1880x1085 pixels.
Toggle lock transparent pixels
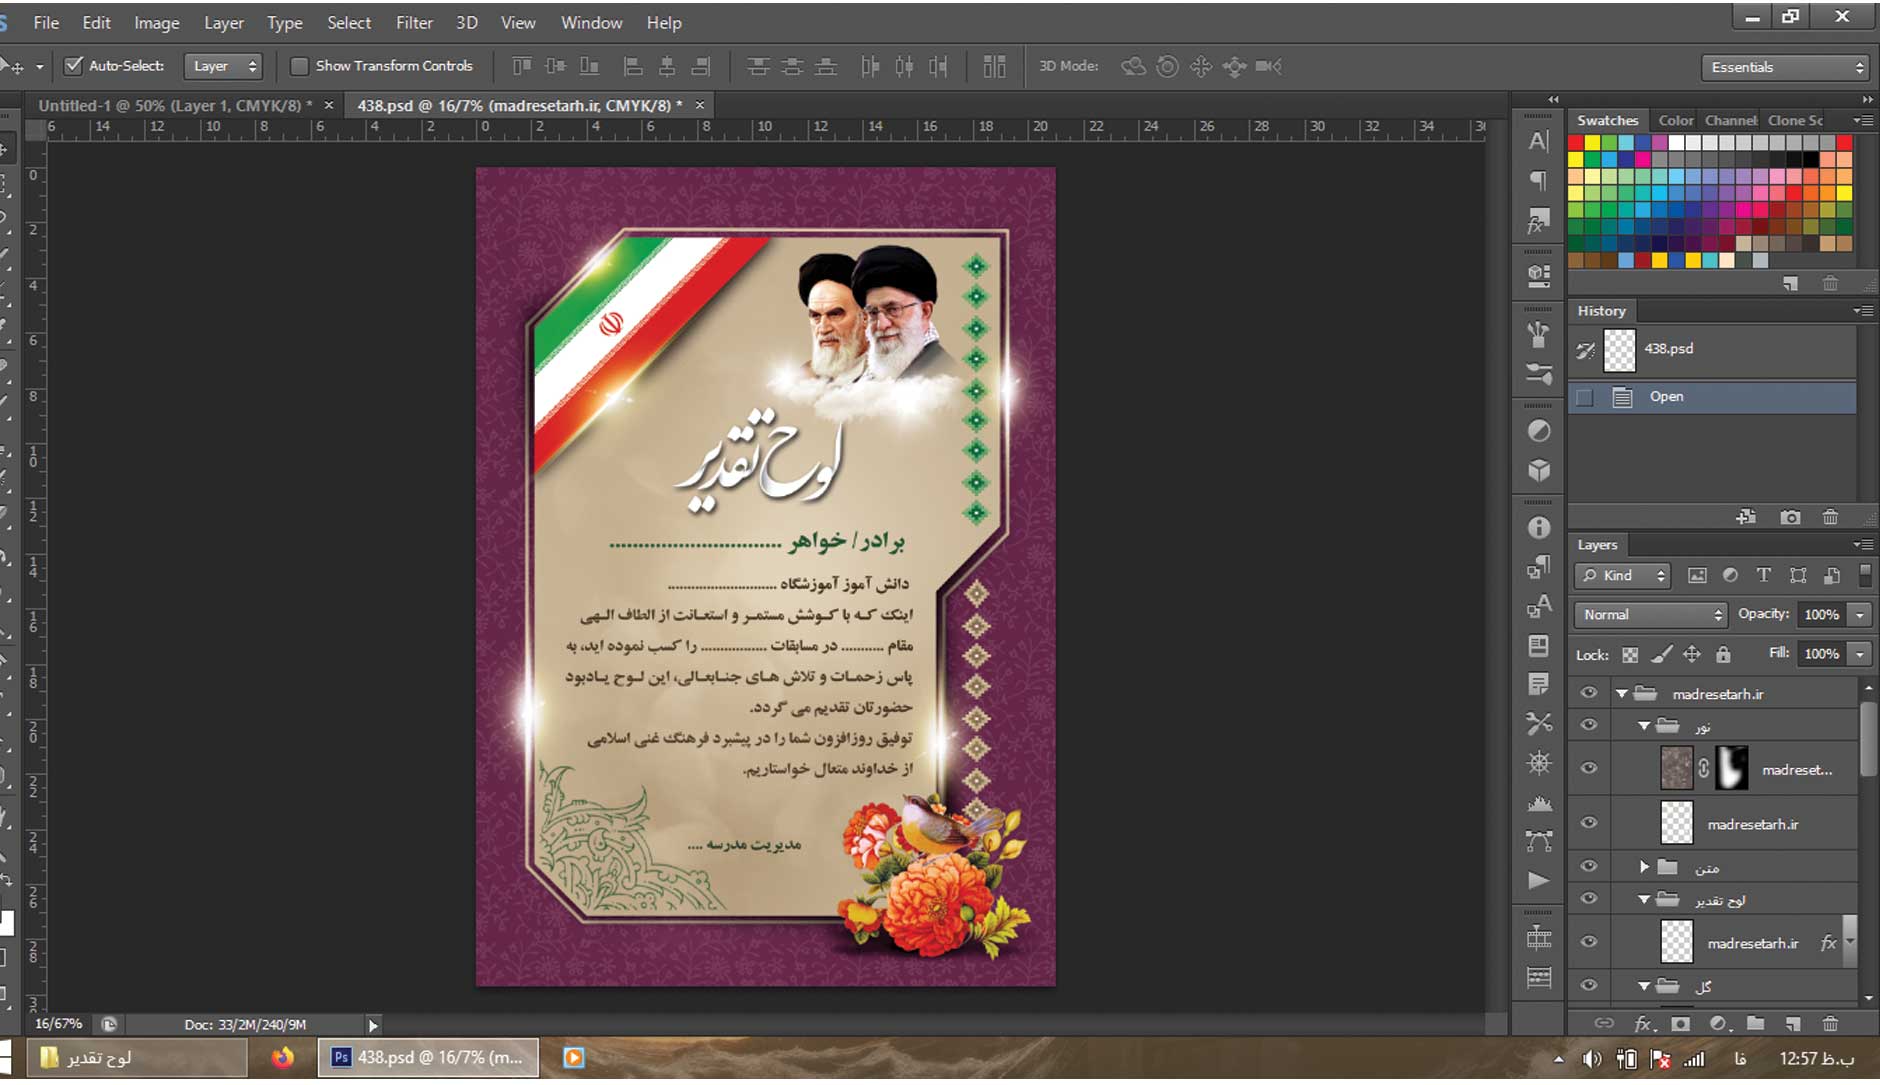point(1630,655)
